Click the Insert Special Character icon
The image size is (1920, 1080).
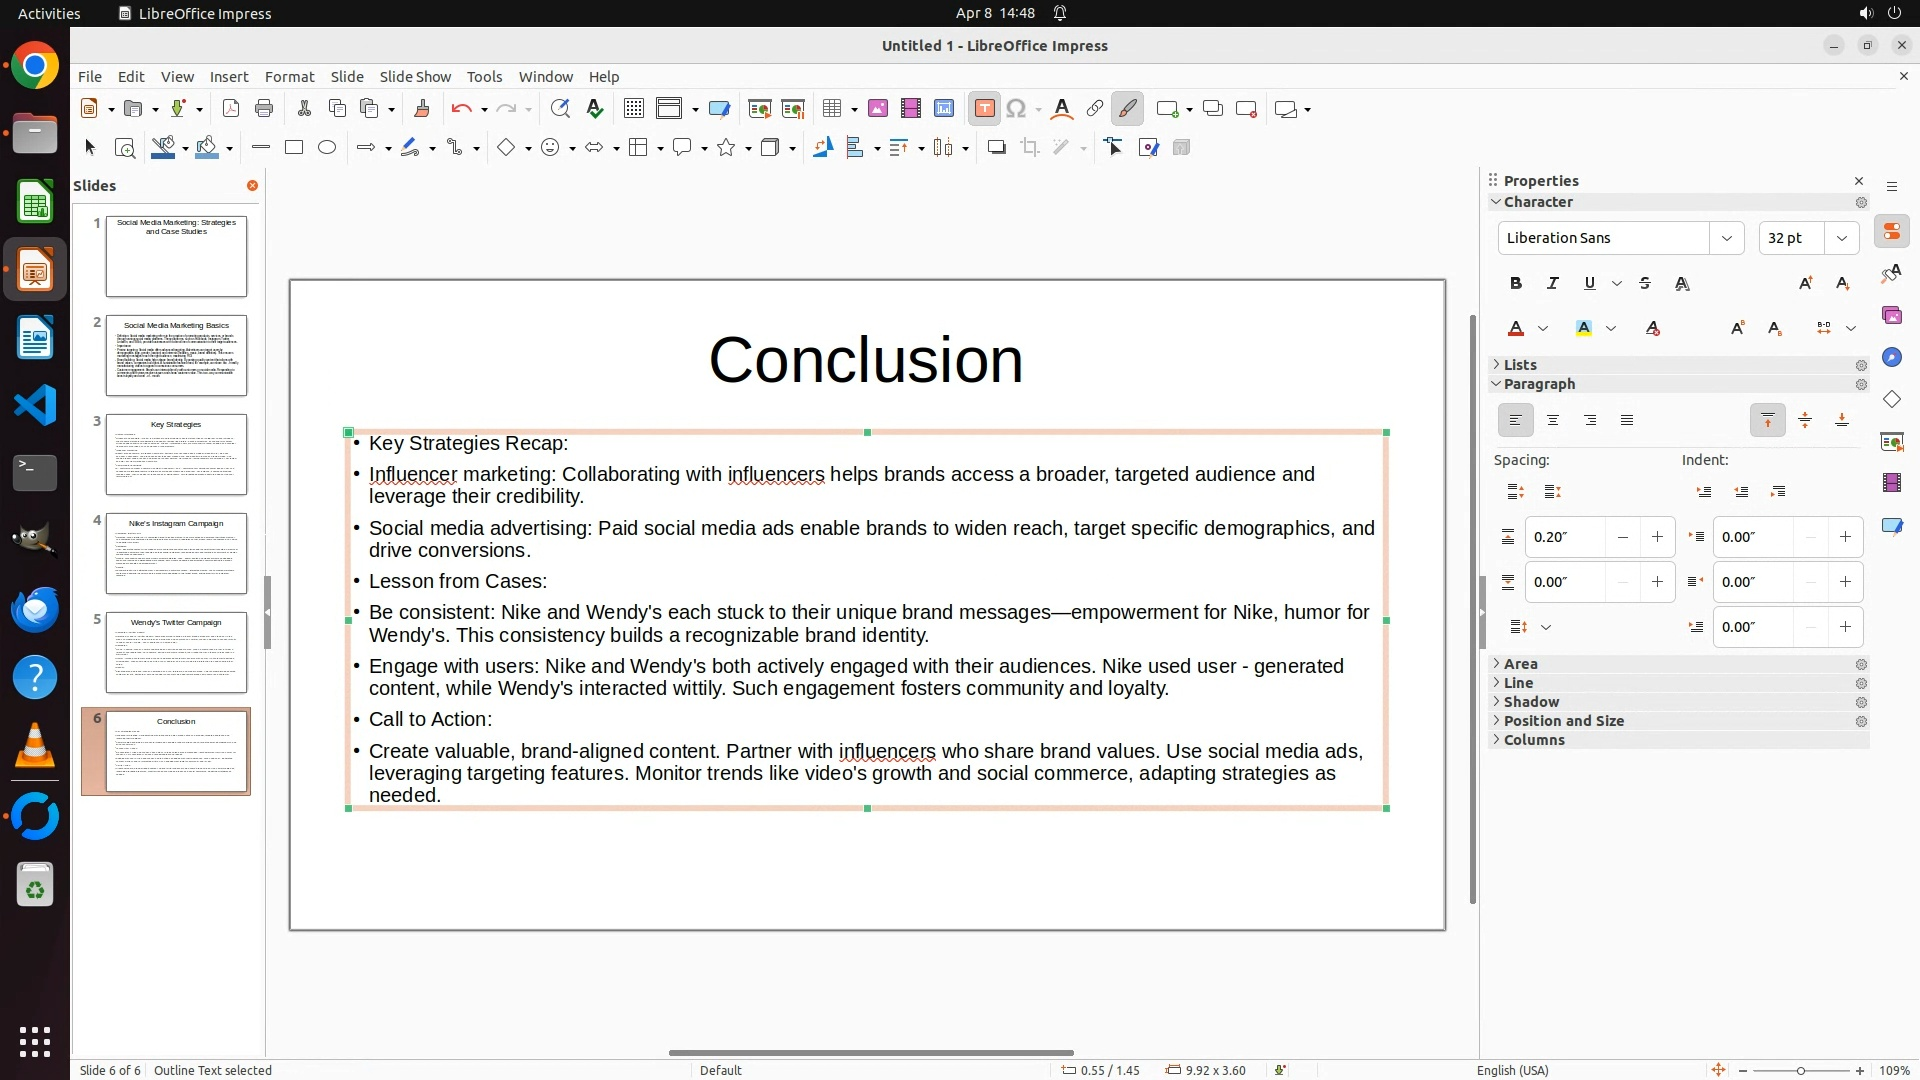(x=1016, y=109)
